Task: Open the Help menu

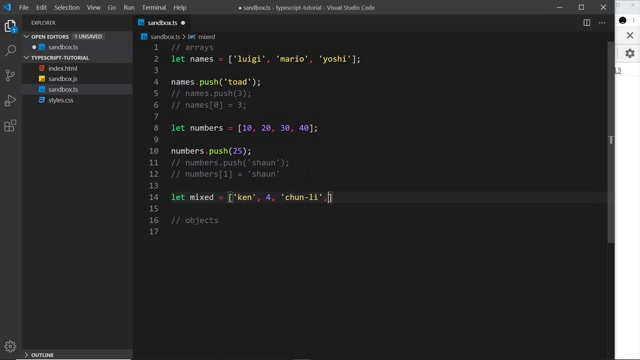Action: pos(180,7)
